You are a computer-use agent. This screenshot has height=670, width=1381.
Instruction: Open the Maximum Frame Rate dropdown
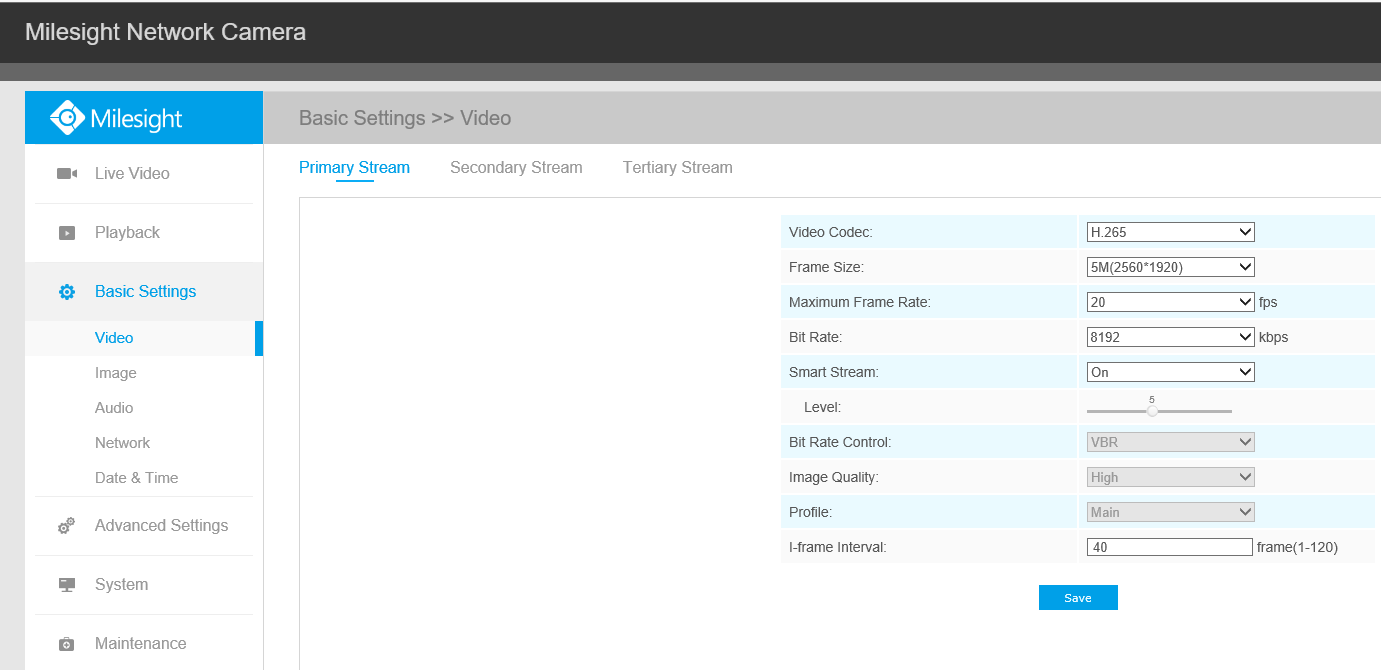(x=1169, y=301)
